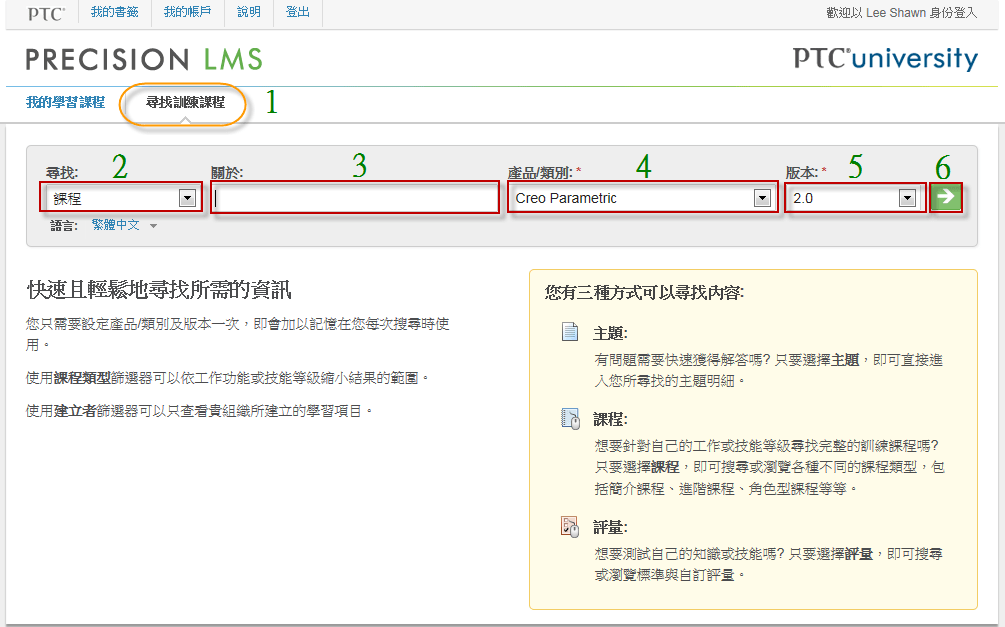Click the green arrow search button

pos(944,197)
